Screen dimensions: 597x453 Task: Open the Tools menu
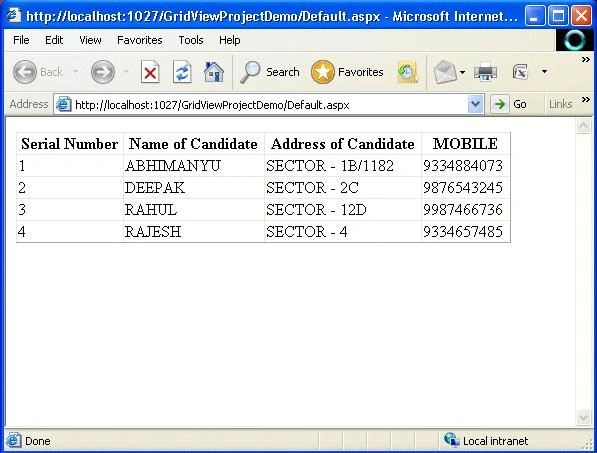pos(191,40)
